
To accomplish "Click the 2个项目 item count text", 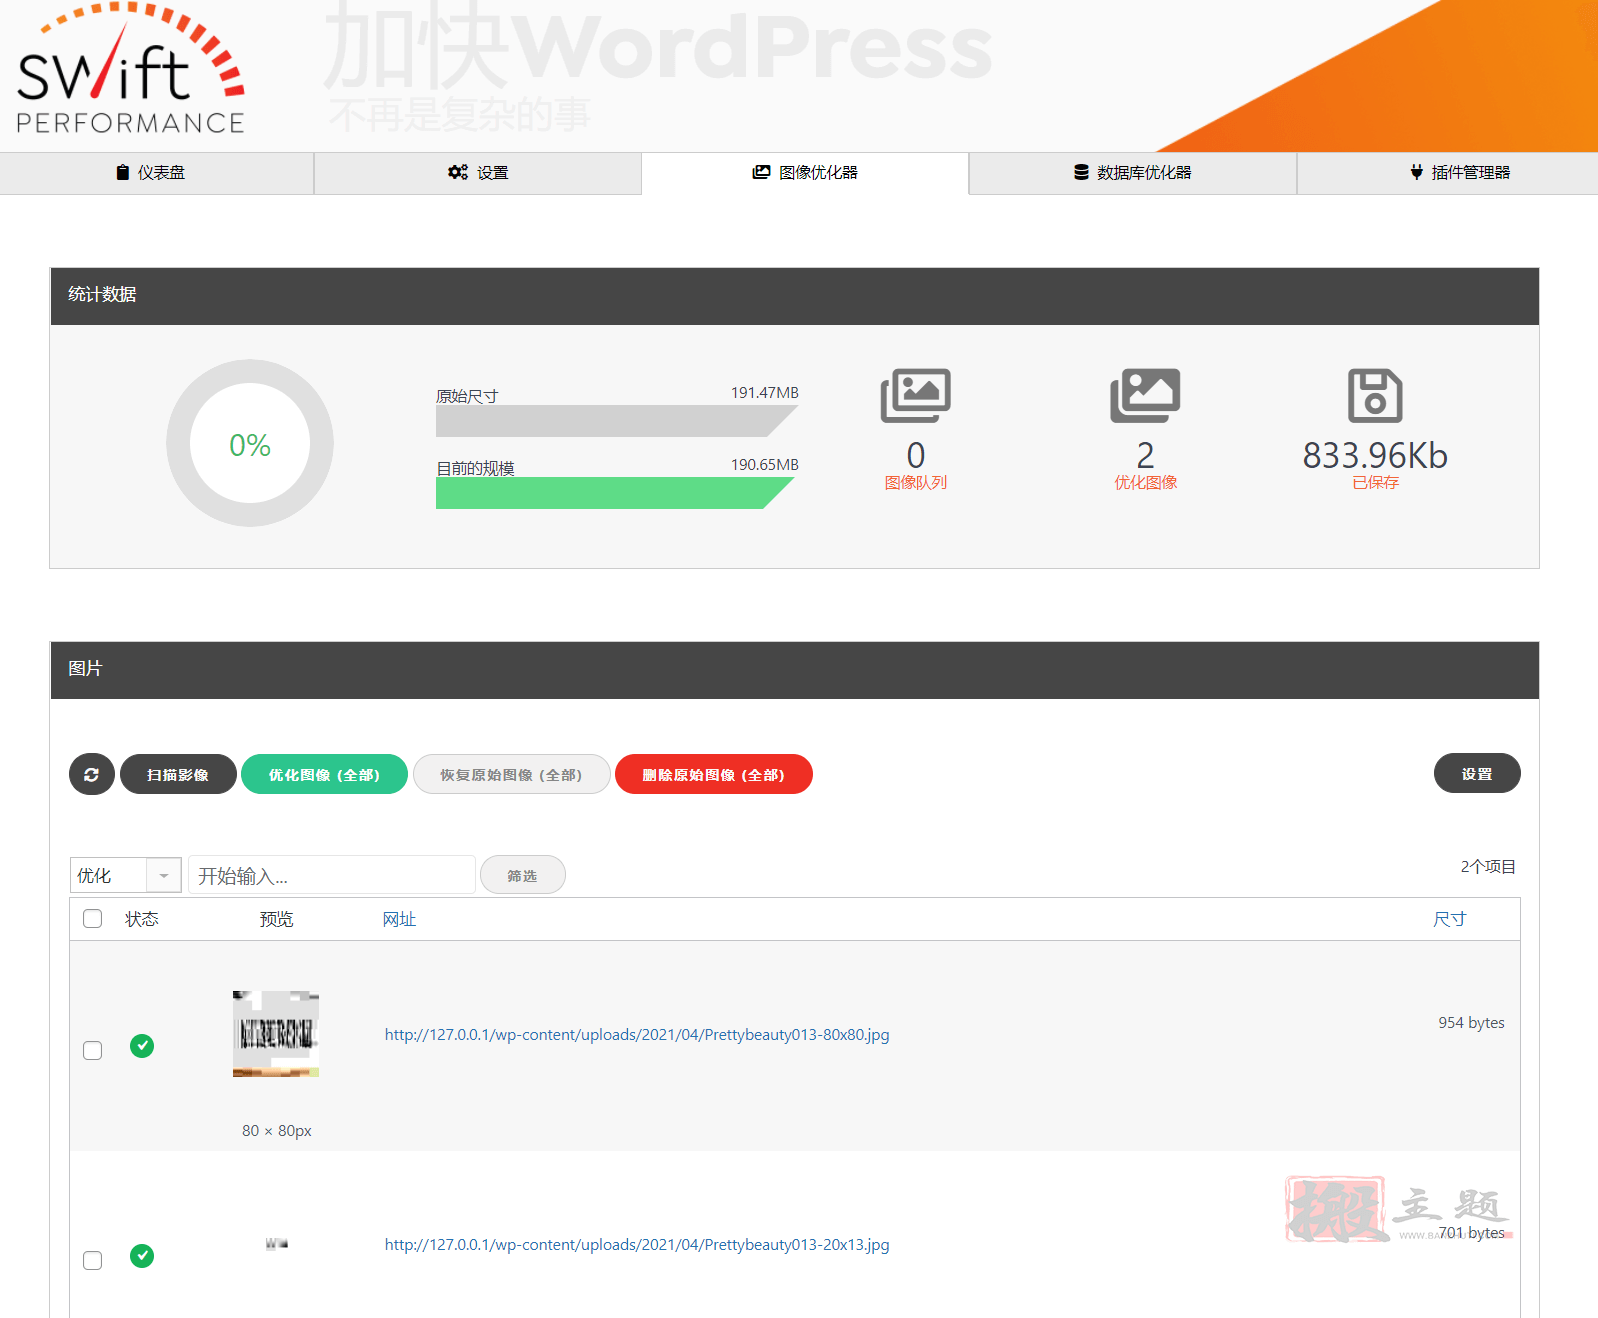I will pyautogui.click(x=1488, y=867).
